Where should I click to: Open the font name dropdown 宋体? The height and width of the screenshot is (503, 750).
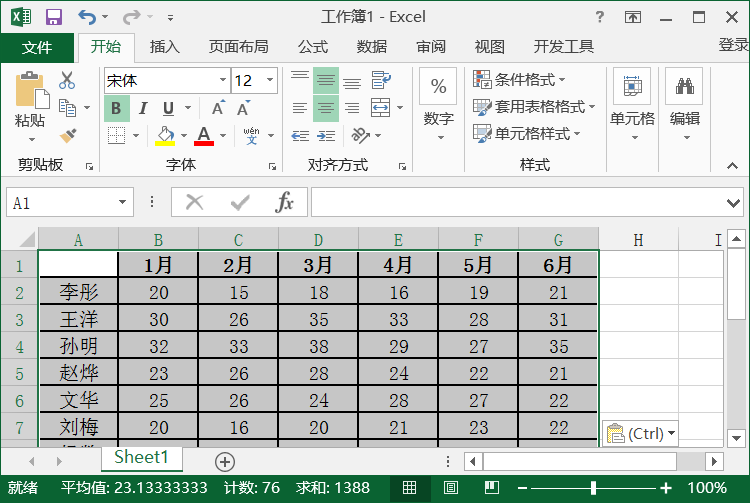pos(223,80)
